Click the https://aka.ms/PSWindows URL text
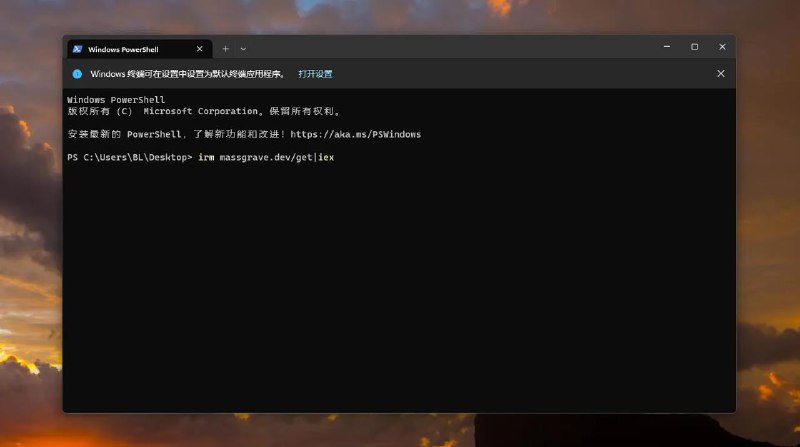The image size is (800, 447). [x=356, y=134]
